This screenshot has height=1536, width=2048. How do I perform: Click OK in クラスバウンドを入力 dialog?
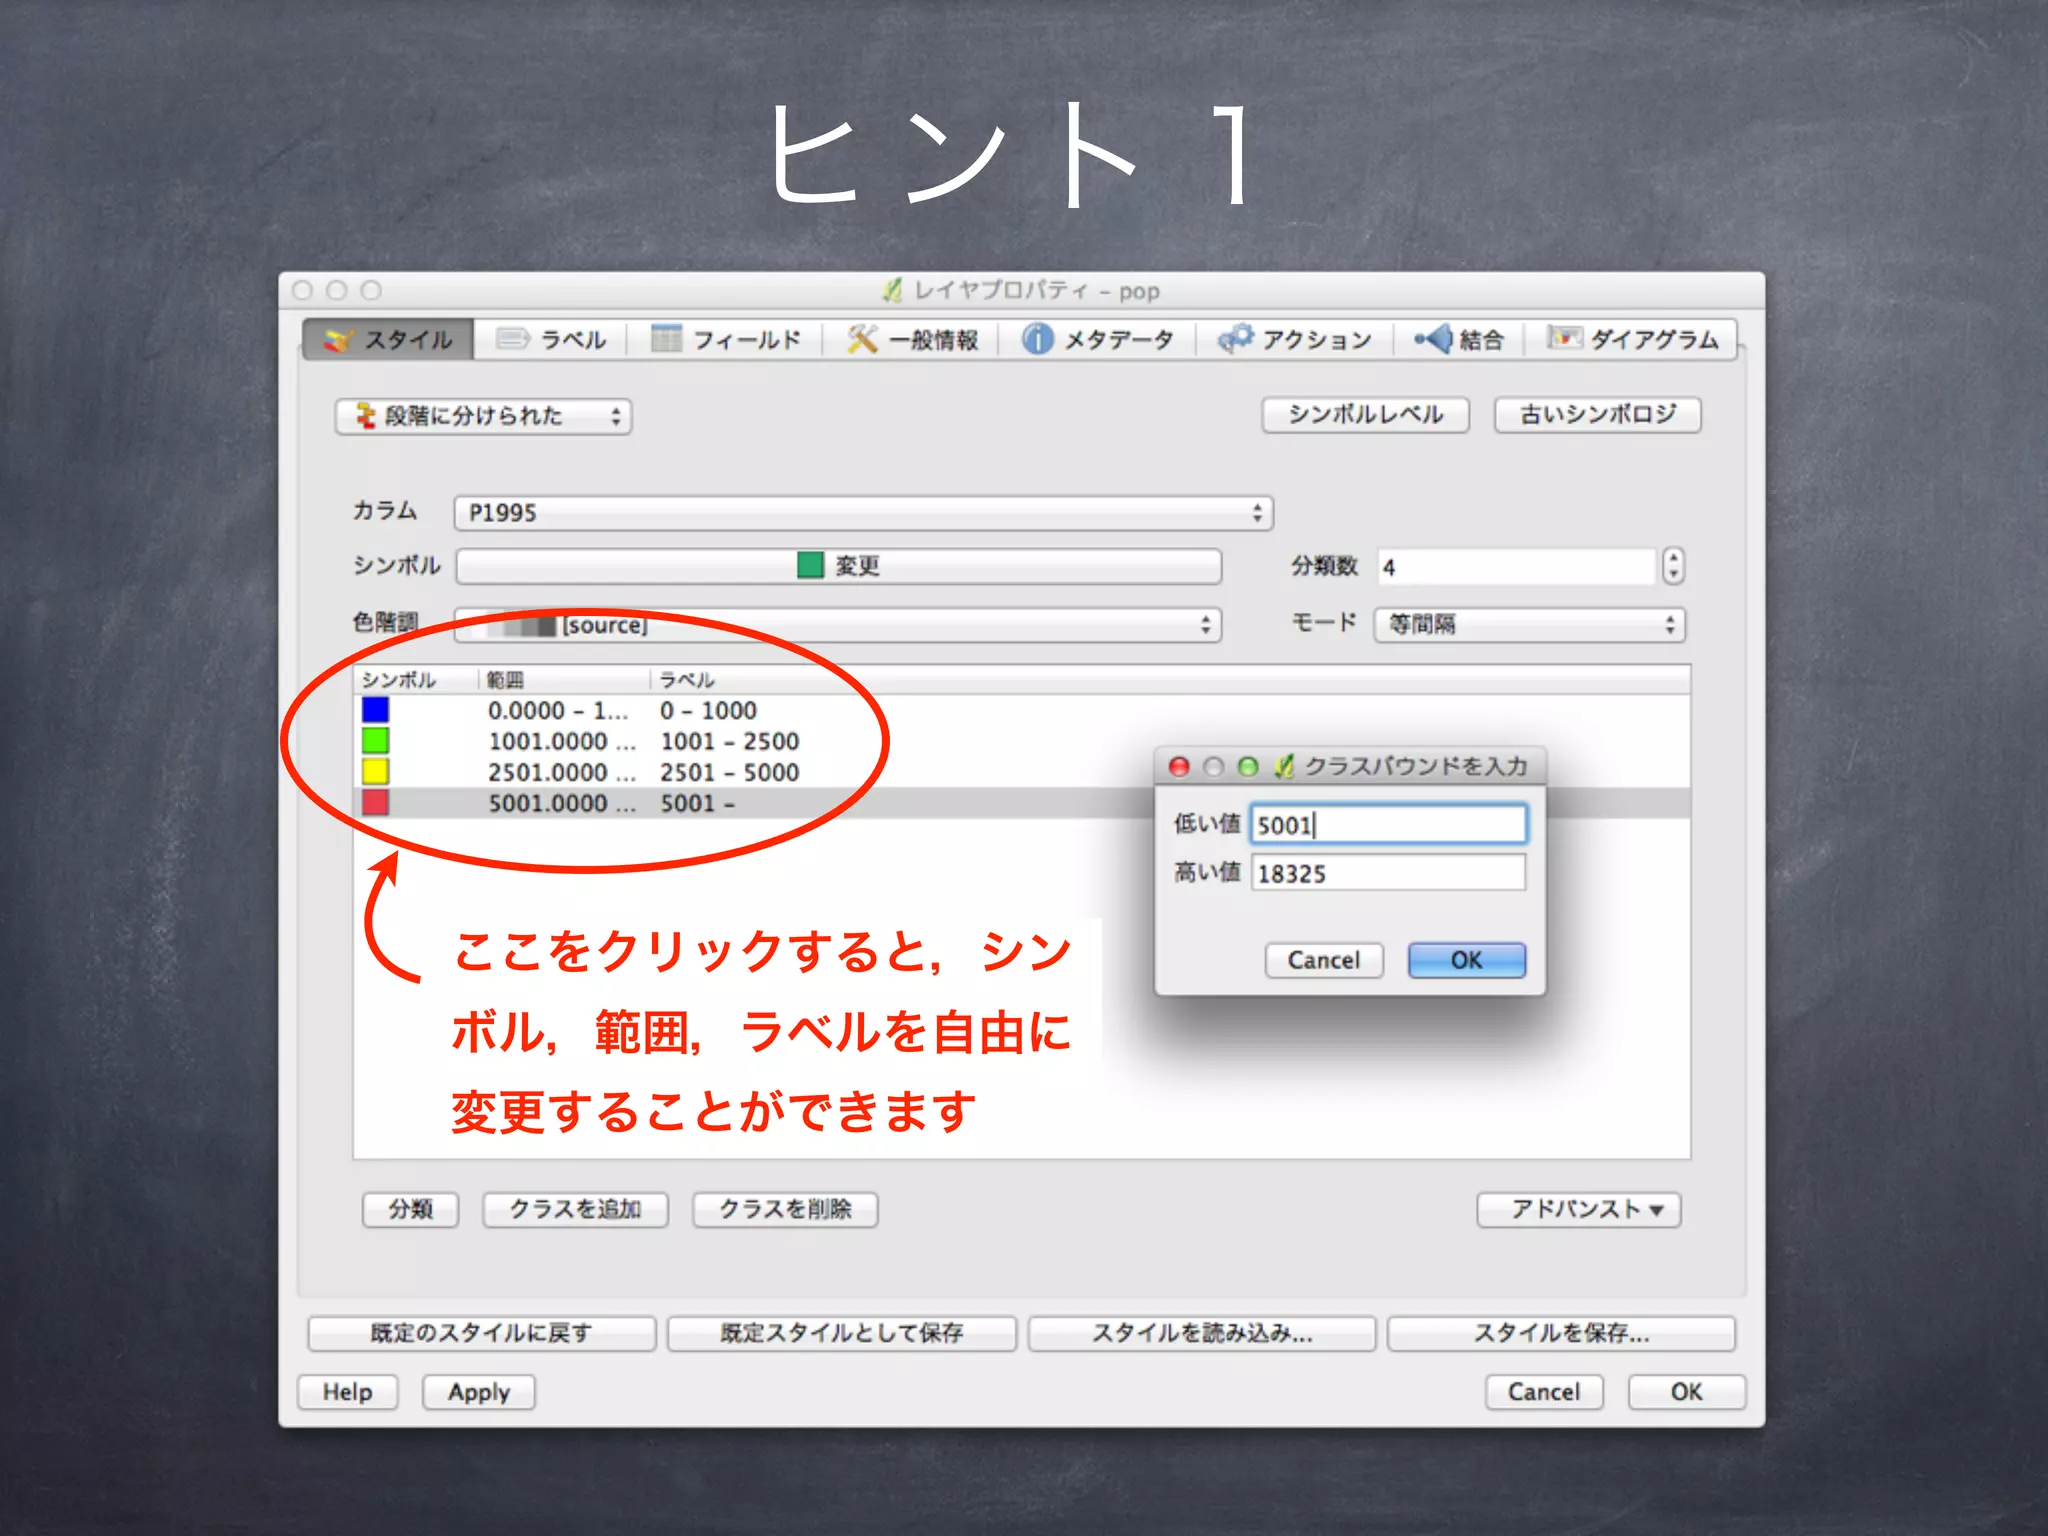(x=1467, y=960)
